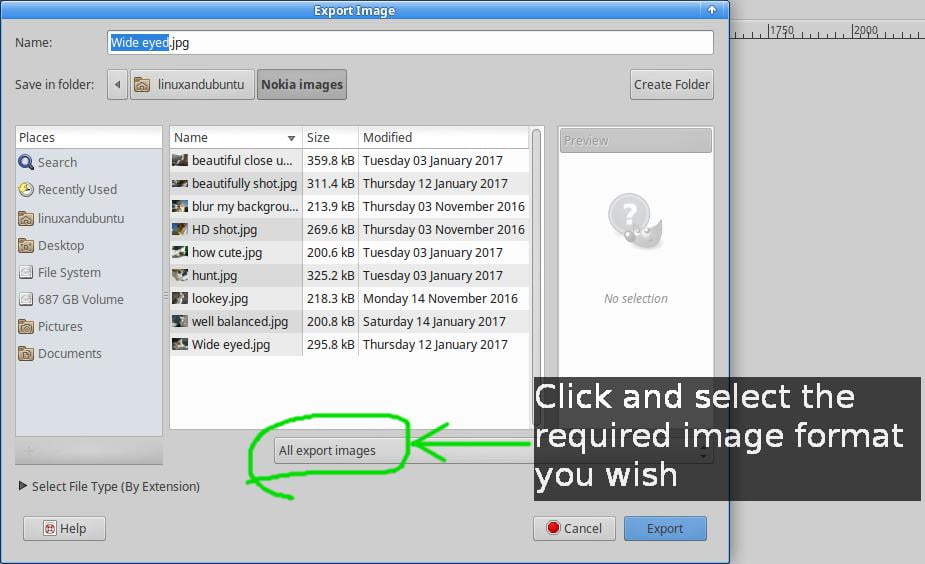Click the Export button
Image resolution: width=925 pixels, height=564 pixels.
(665, 529)
